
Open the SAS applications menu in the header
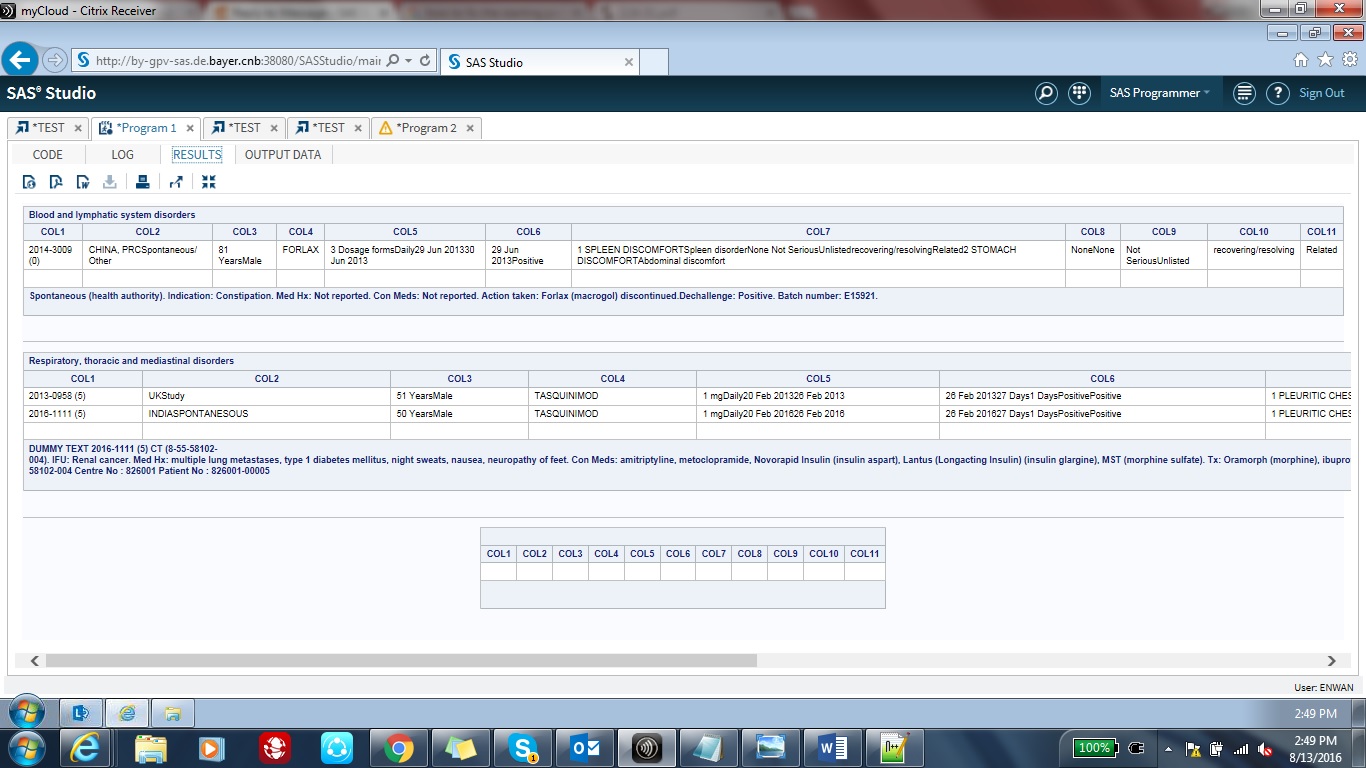1080,93
